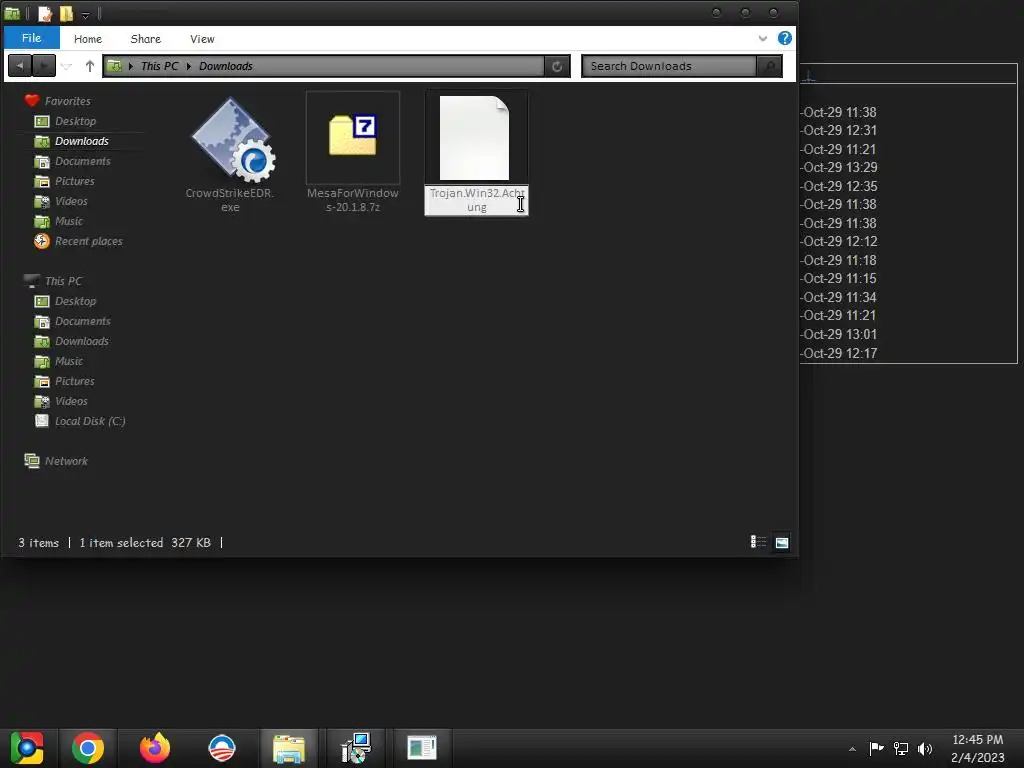Select the MesaForWindows 7z archive

pyautogui.click(x=353, y=136)
